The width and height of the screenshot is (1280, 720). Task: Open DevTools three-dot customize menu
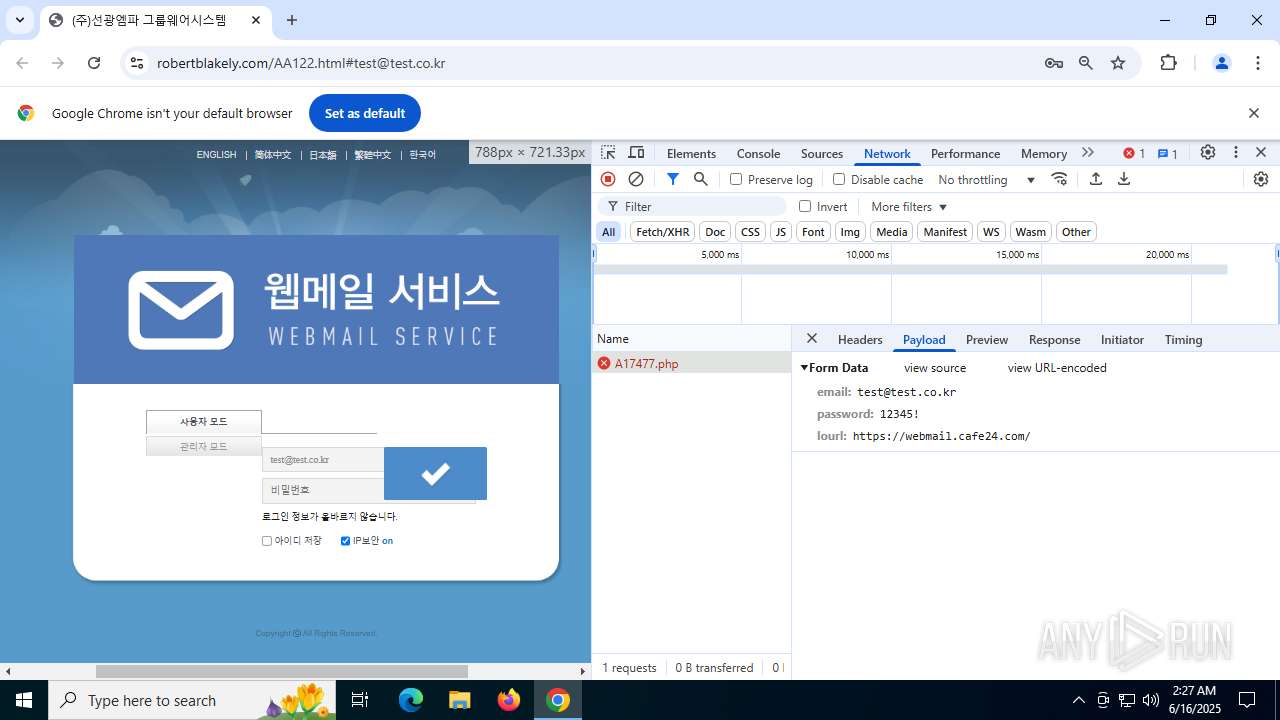1236,153
